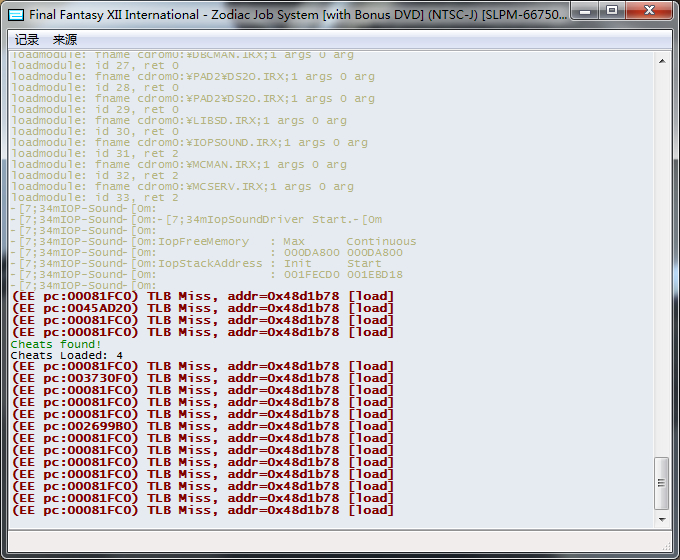
Task: Click the TLB Miss line with pc:0045AD20
Action: tap(203, 308)
